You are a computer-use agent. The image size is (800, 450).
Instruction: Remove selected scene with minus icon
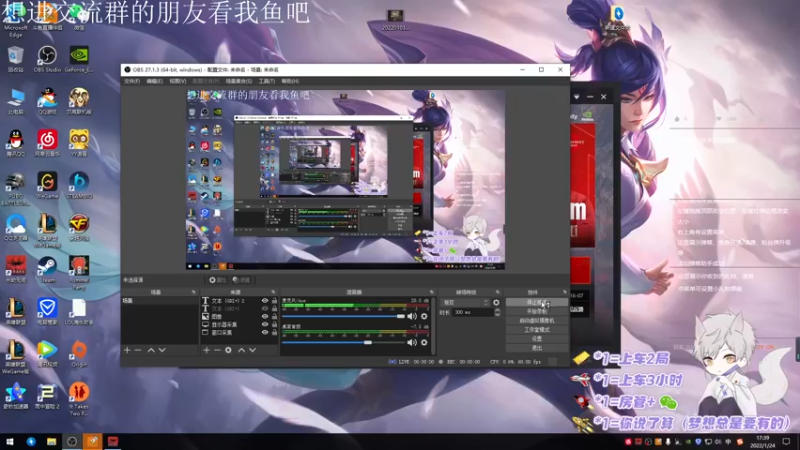click(x=138, y=350)
